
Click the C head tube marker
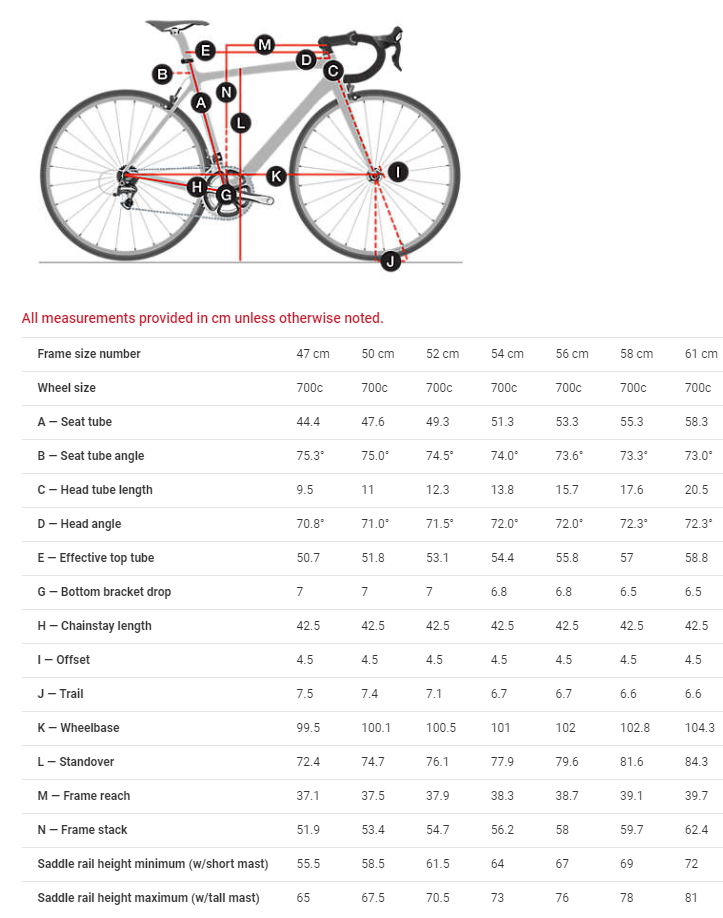pyautogui.click(x=333, y=70)
